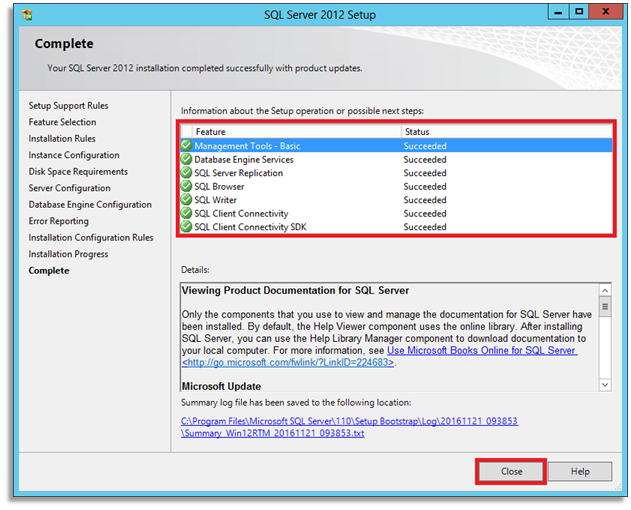Sort the list by the Feature column header
This screenshot has width=631, height=510.
[x=290, y=132]
